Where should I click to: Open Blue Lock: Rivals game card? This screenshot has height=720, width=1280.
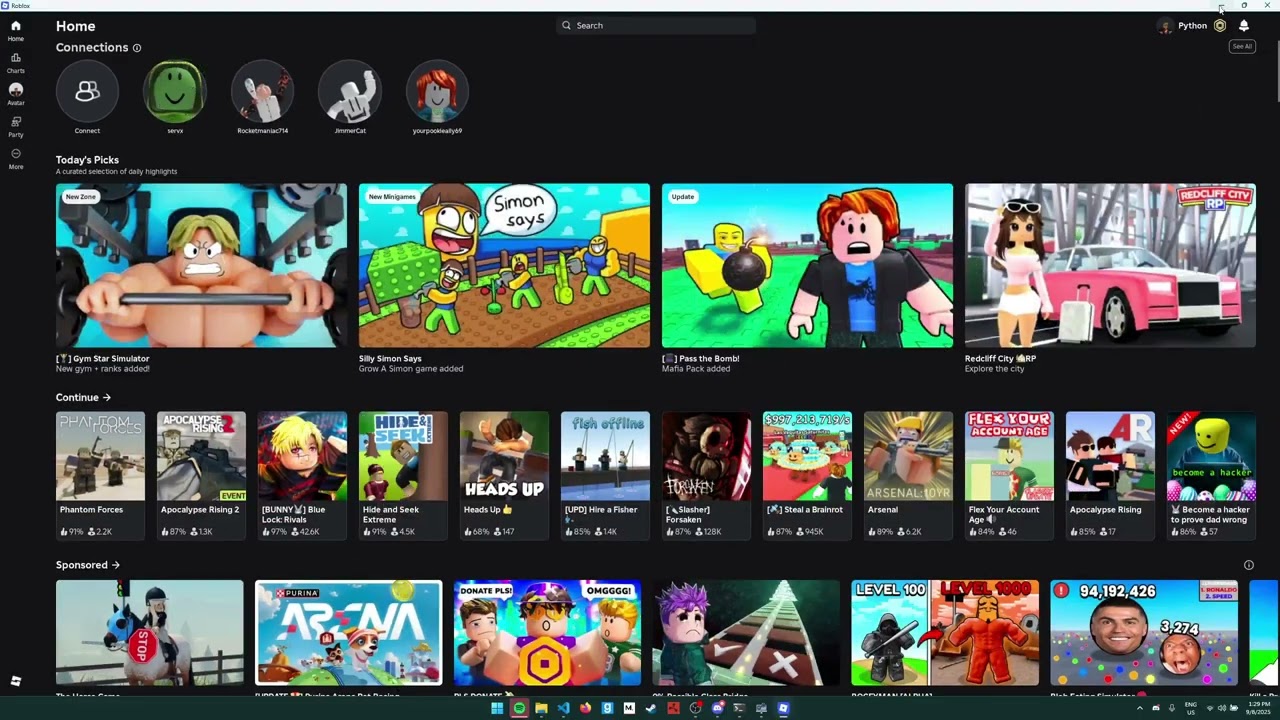[302, 475]
